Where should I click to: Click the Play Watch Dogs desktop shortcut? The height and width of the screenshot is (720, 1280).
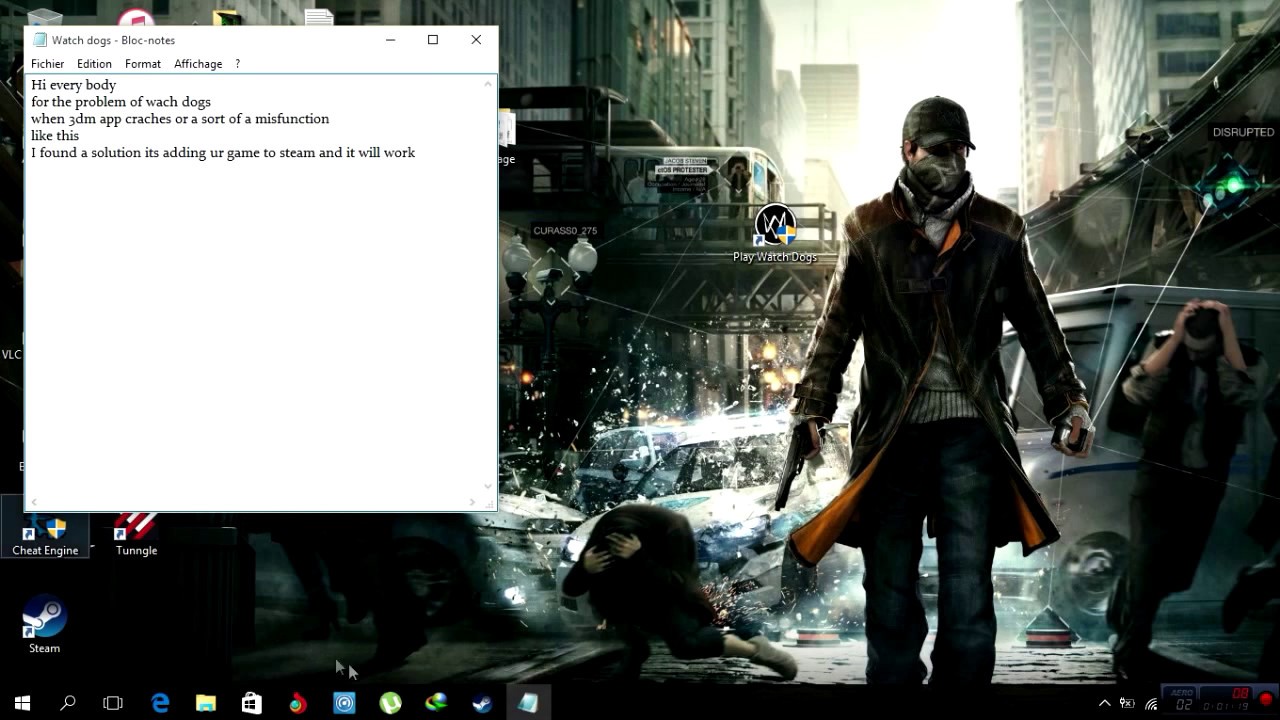(775, 234)
